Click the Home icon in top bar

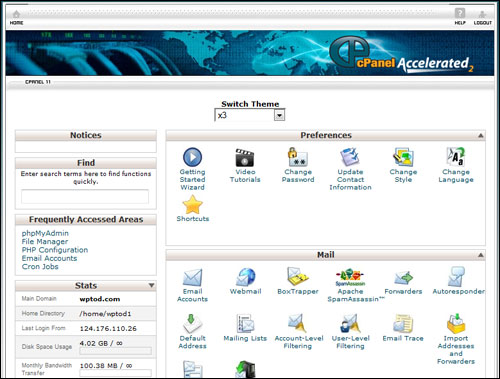(x=16, y=14)
